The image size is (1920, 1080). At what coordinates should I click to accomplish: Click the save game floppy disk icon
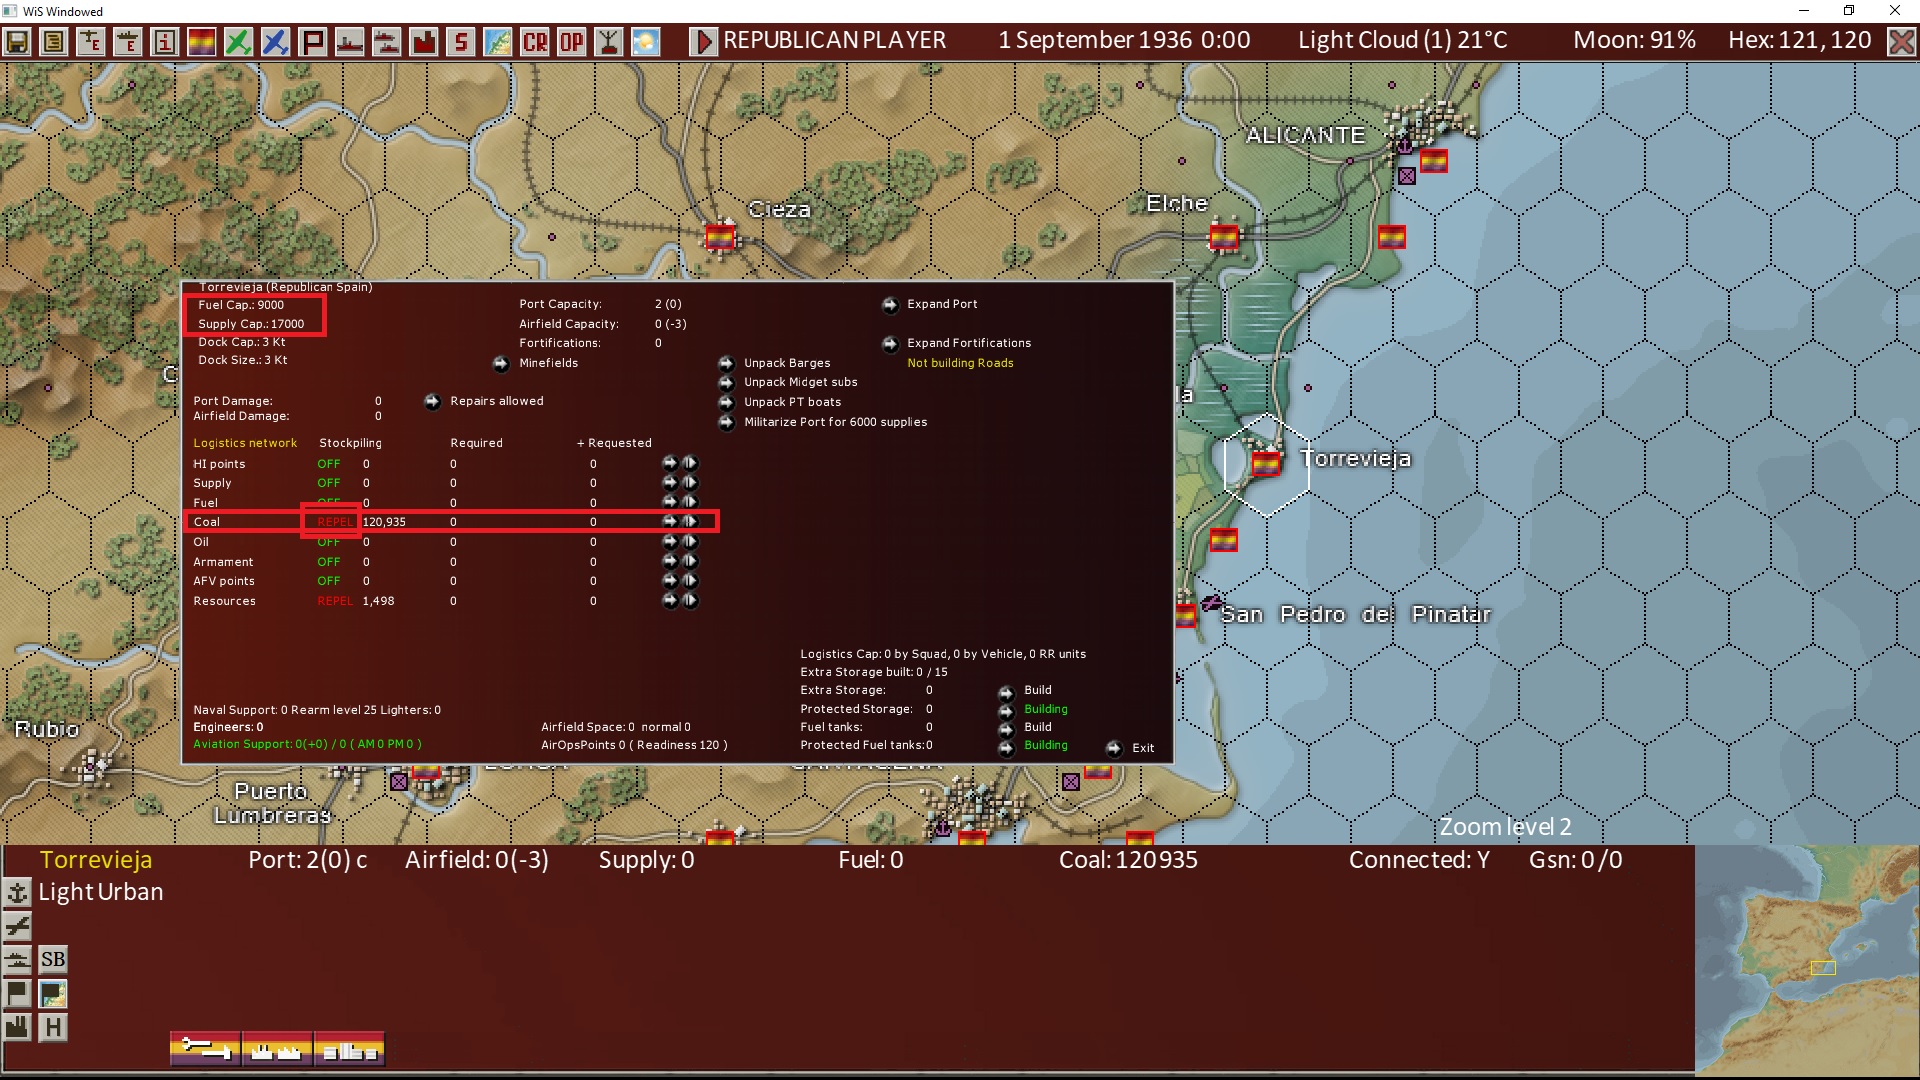[x=17, y=42]
